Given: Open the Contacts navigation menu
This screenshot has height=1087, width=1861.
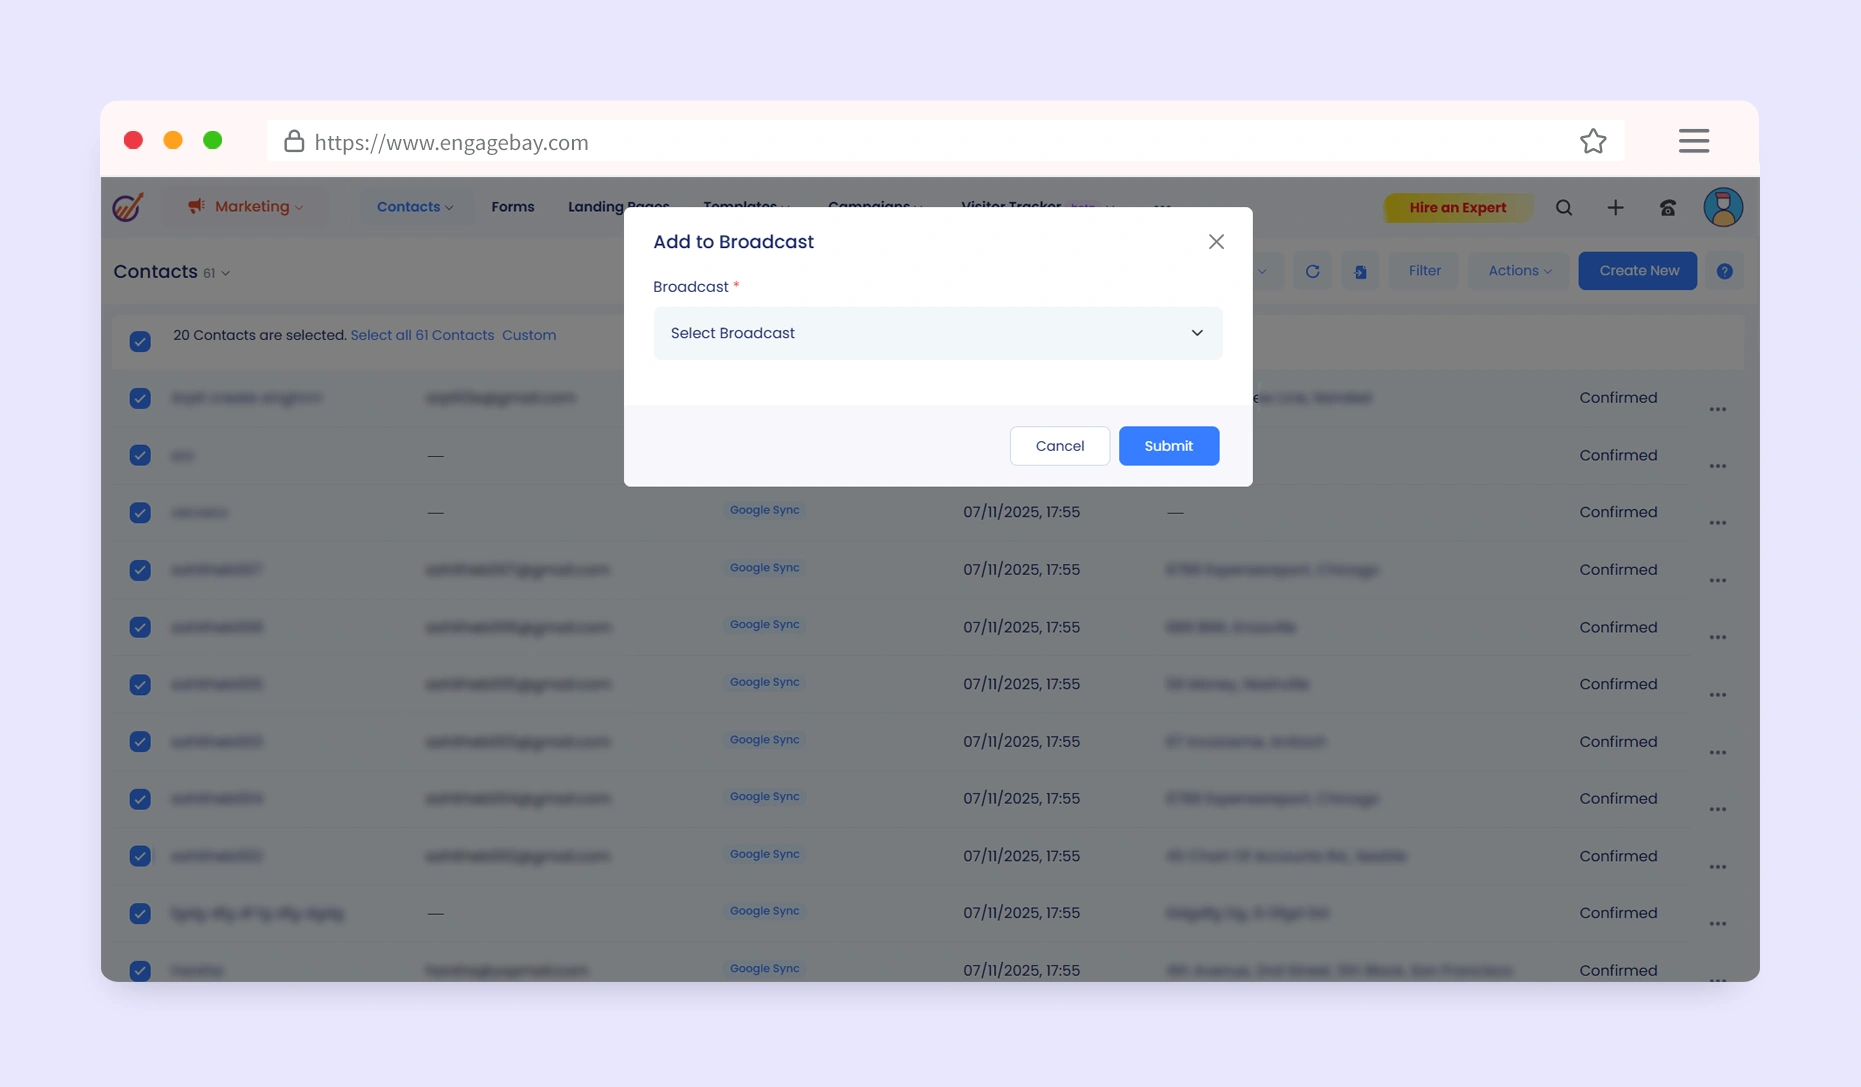Looking at the screenshot, I should (x=414, y=207).
